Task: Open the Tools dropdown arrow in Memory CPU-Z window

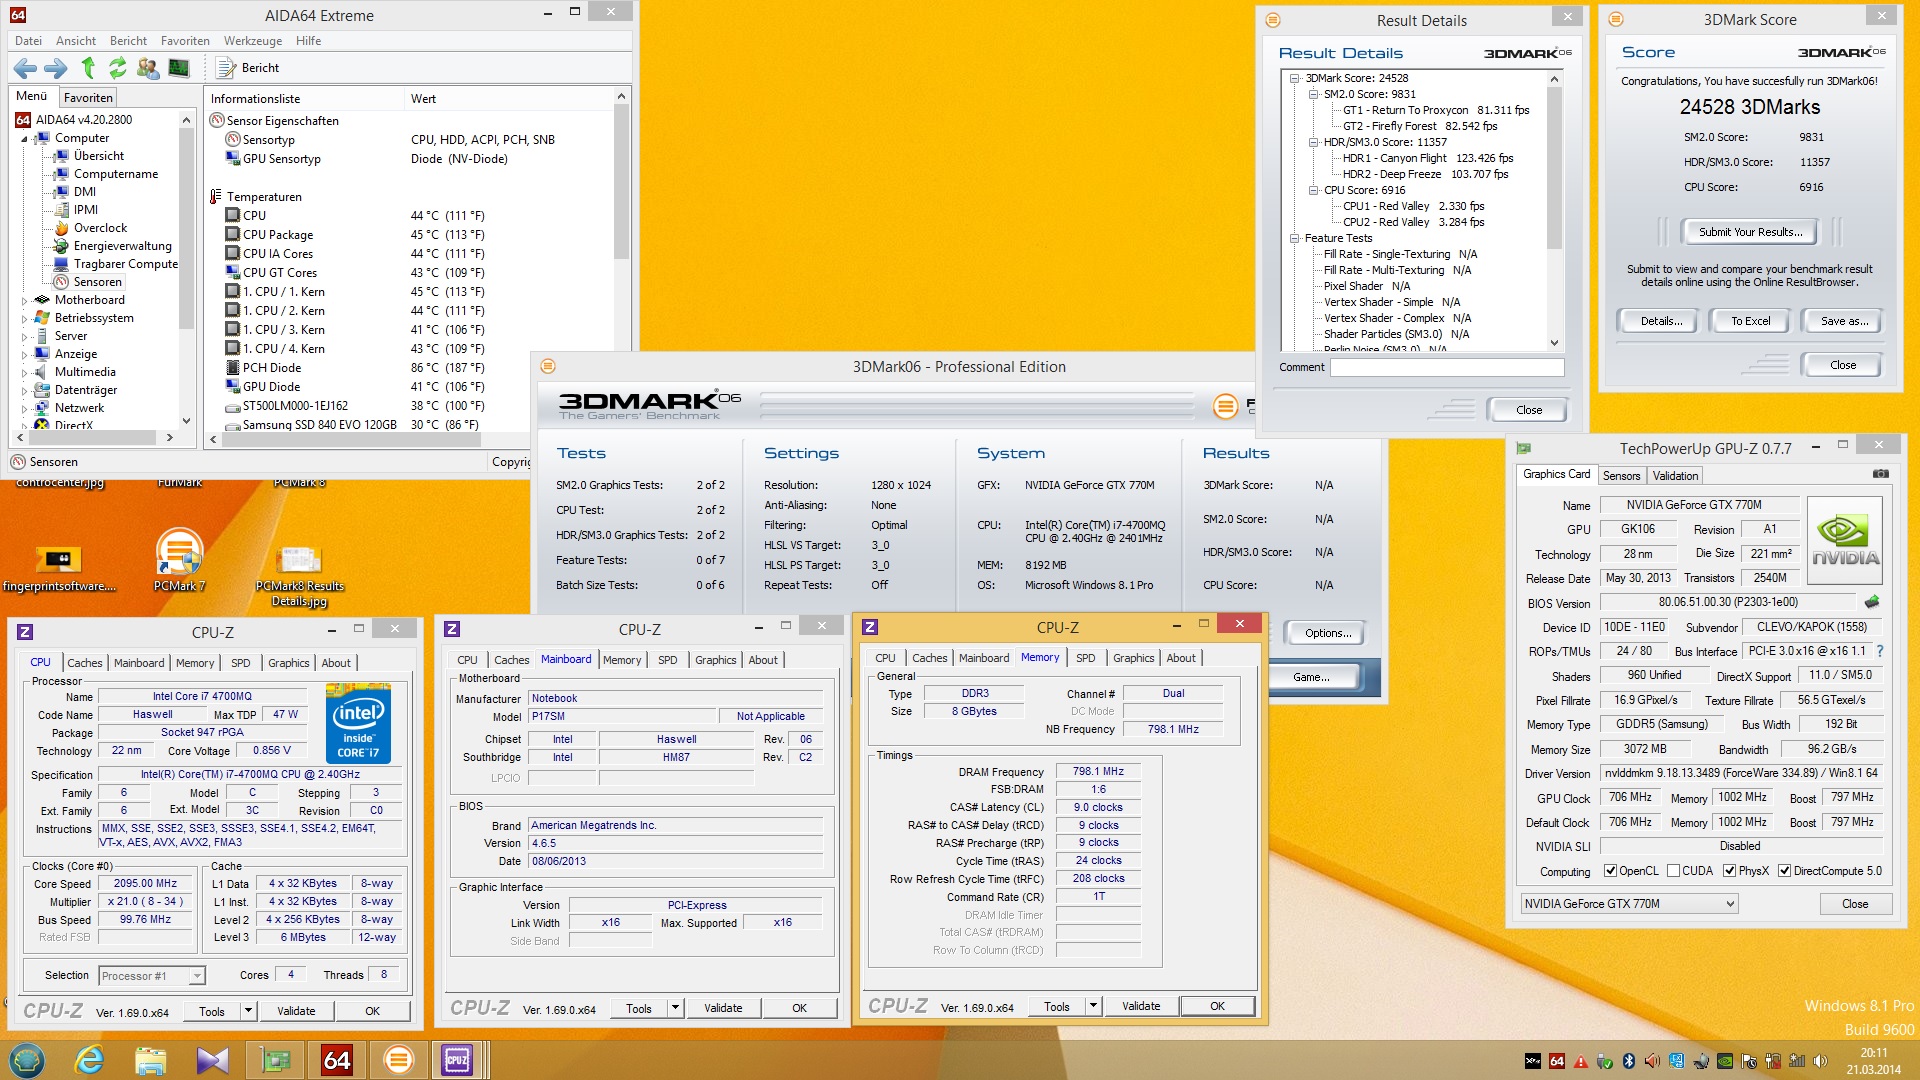Action: [x=1093, y=1006]
